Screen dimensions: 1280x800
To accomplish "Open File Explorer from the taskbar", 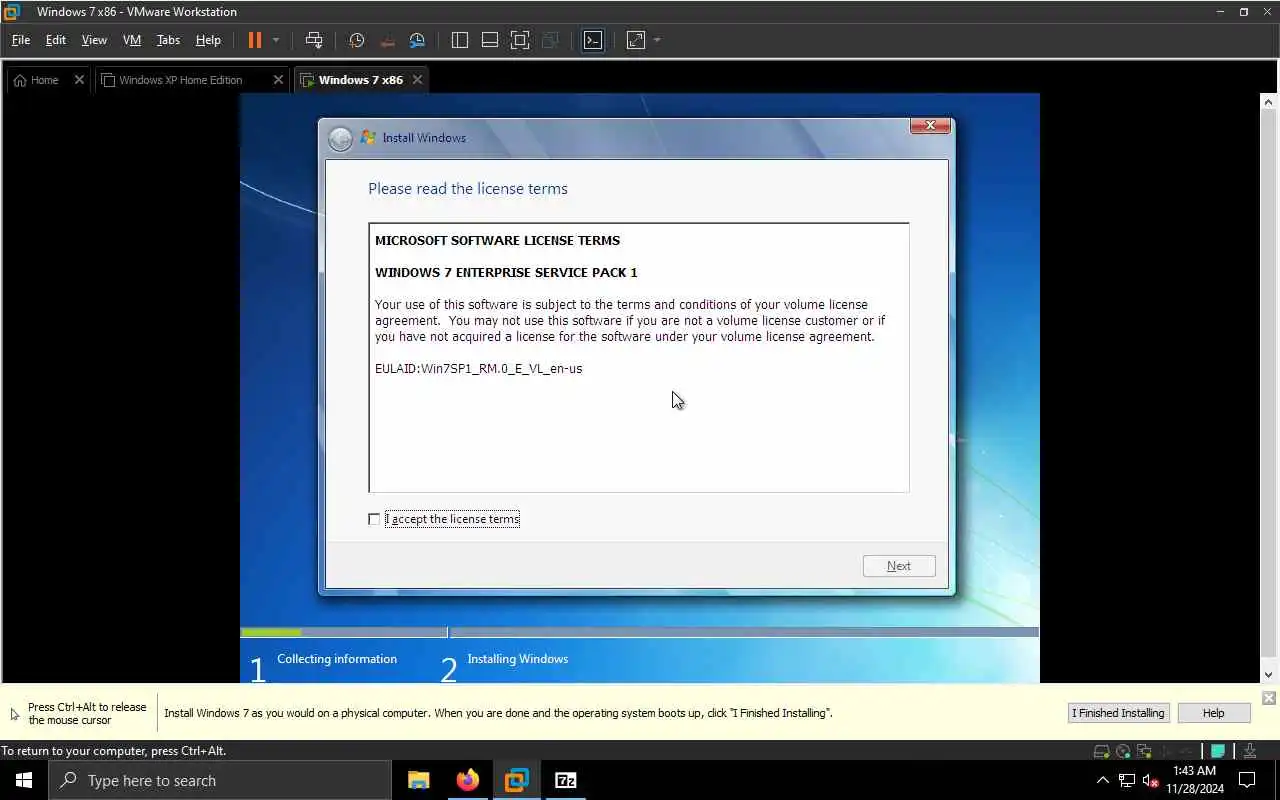I will (419, 780).
